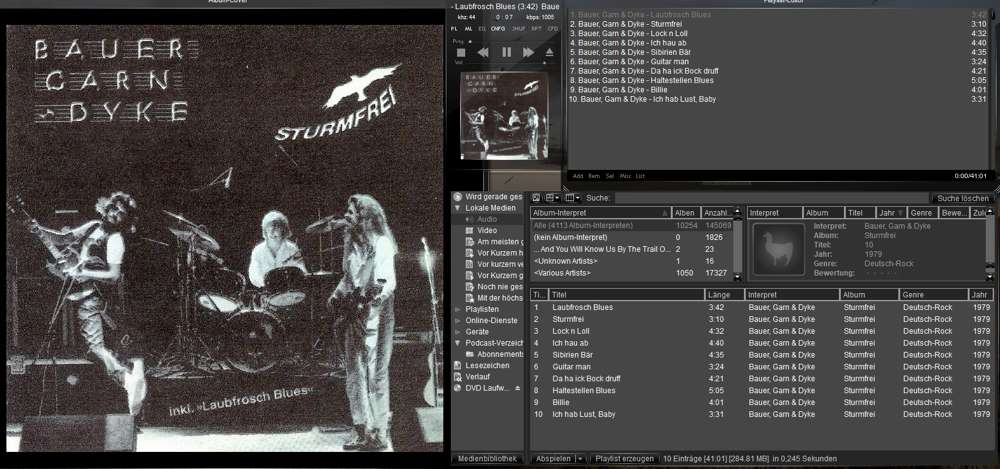Open the Lesezeichen bookmarks item

(x=487, y=365)
